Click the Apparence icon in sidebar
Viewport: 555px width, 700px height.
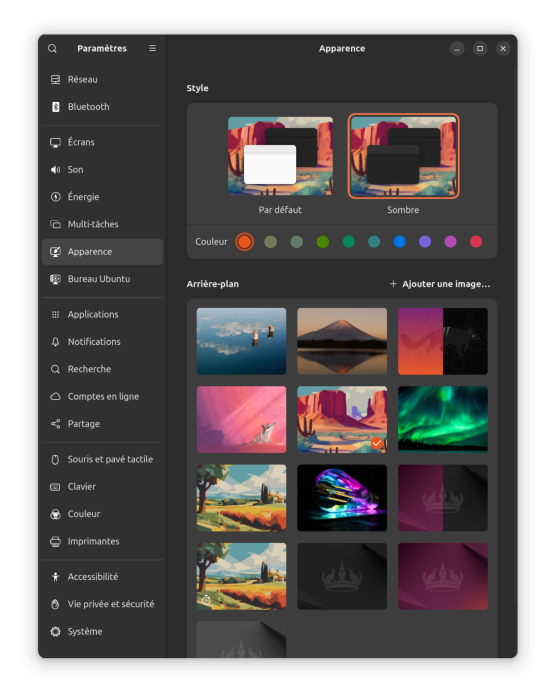pos(55,252)
